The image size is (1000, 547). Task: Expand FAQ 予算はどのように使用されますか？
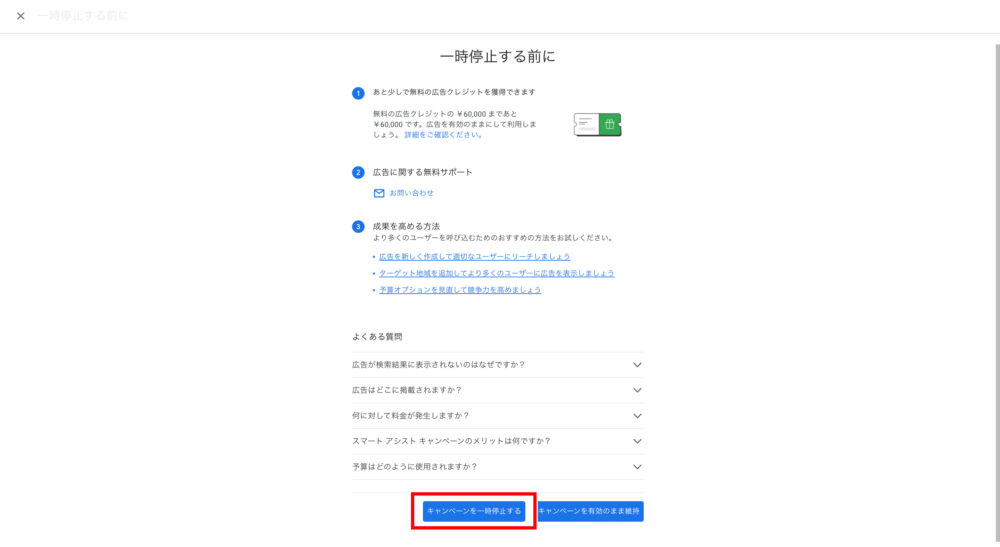[497, 467]
